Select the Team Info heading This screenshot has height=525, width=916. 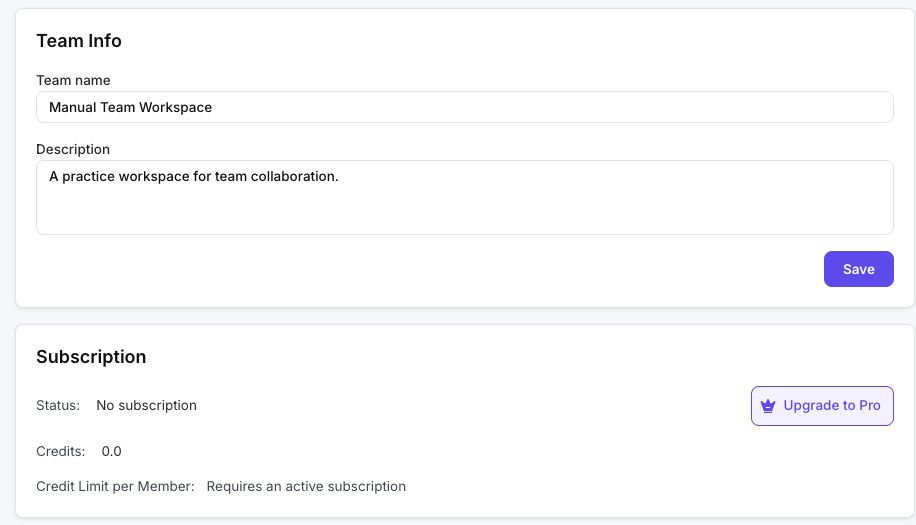(79, 41)
